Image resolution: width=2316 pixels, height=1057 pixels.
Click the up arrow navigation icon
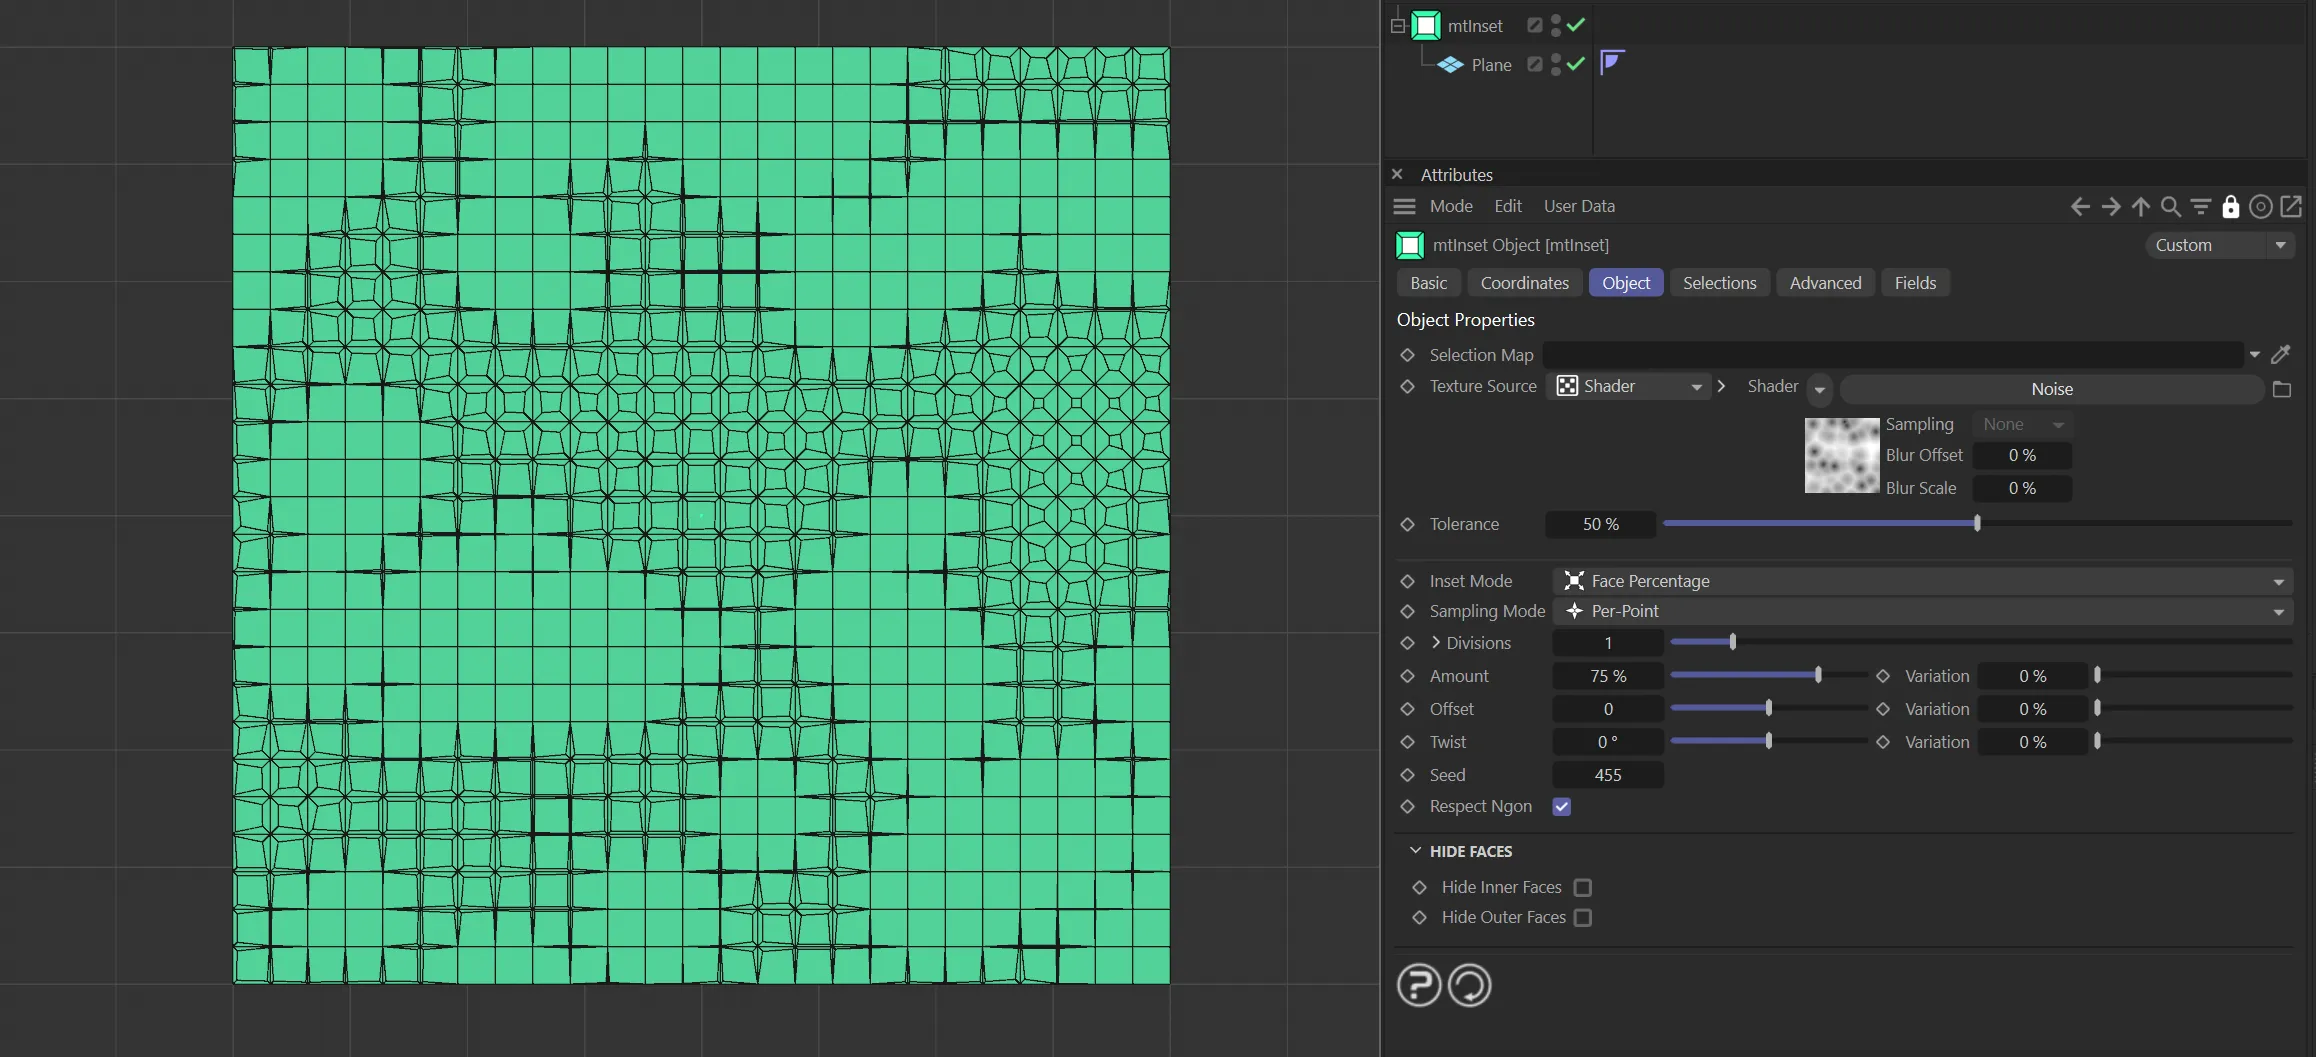pyautogui.click(x=2140, y=206)
